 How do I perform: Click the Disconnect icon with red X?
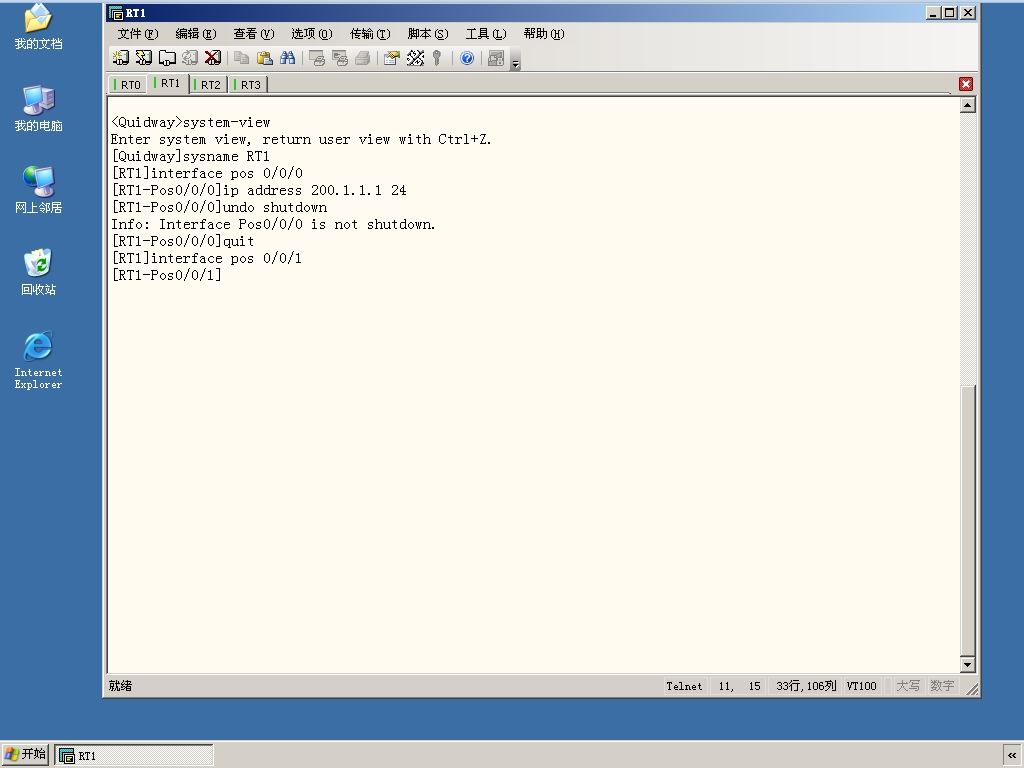(213, 58)
